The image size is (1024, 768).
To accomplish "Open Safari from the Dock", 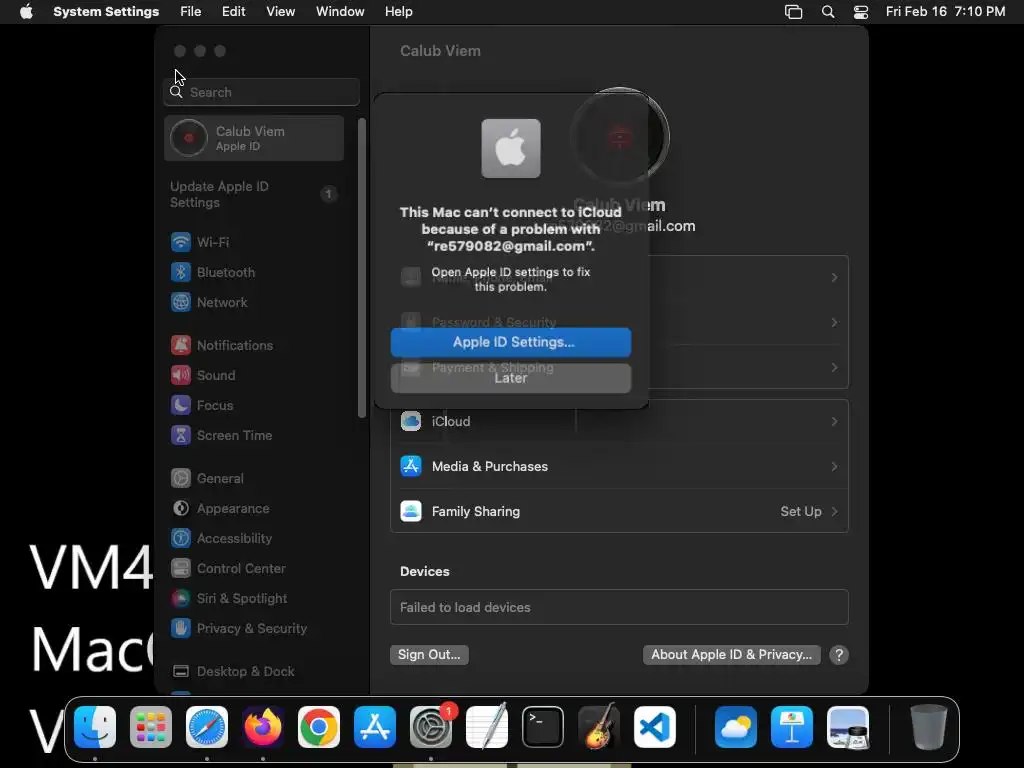I will pos(207,727).
